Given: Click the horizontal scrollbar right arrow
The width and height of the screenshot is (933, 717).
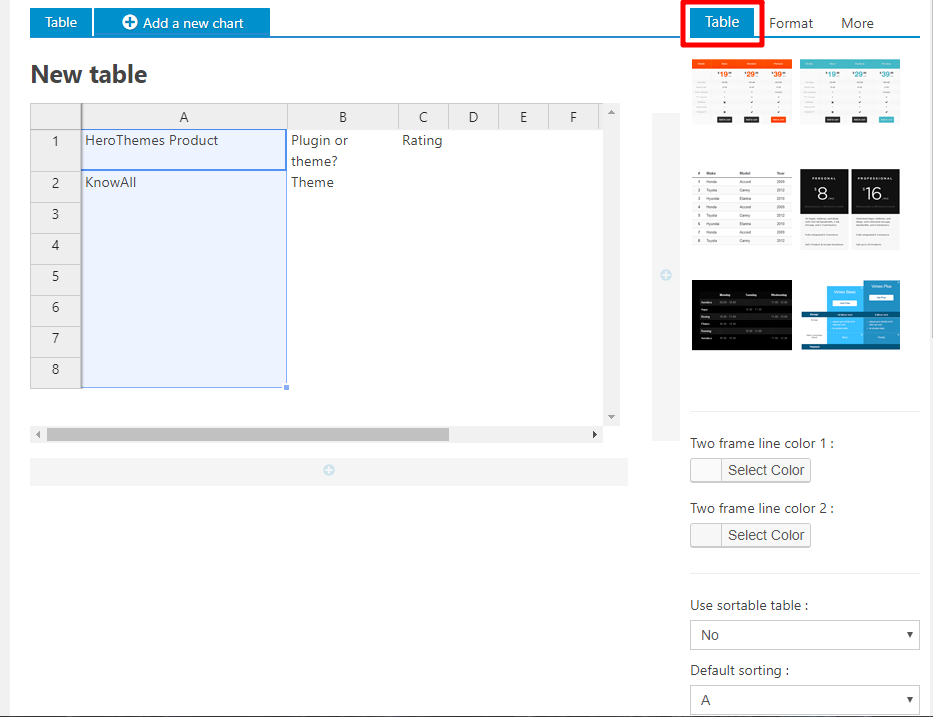Looking at the screenshot, I should (x=595, y=435).
